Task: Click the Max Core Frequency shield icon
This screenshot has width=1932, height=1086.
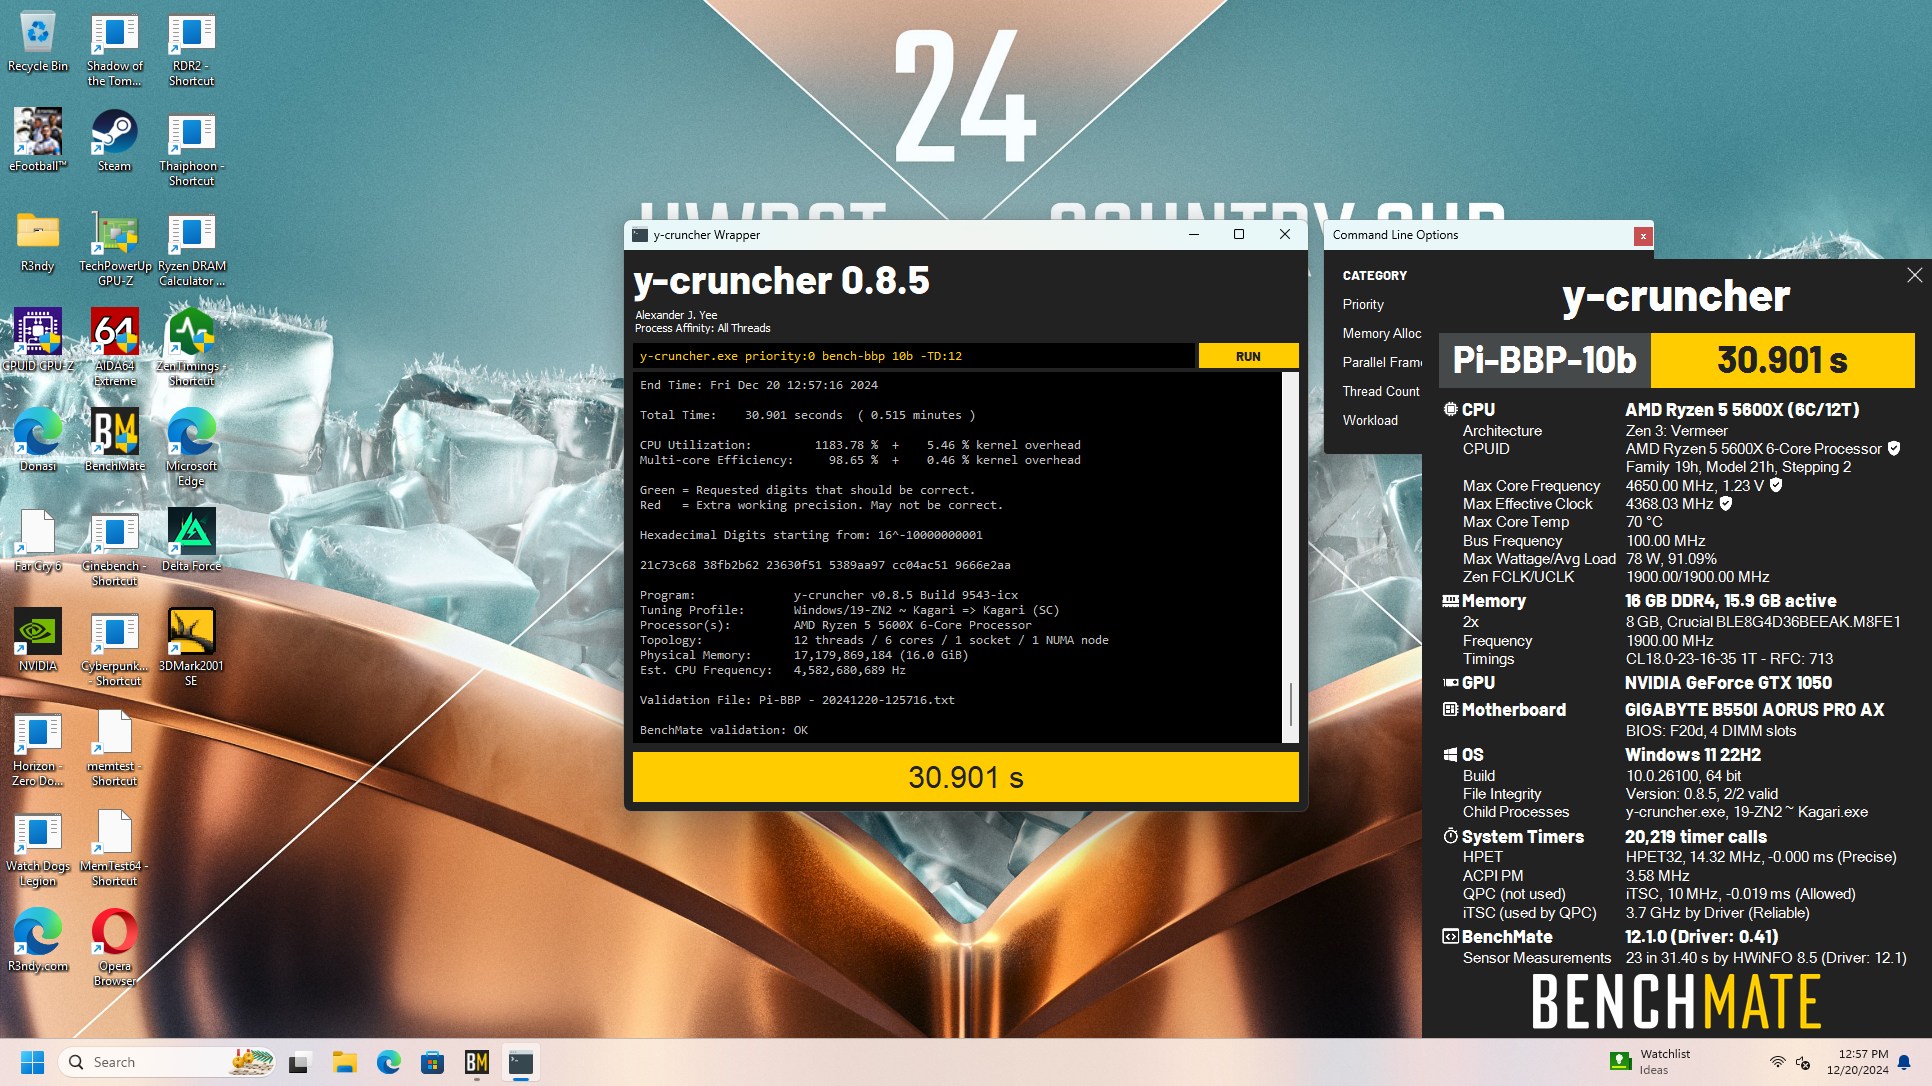Action: pos(1776,485)
